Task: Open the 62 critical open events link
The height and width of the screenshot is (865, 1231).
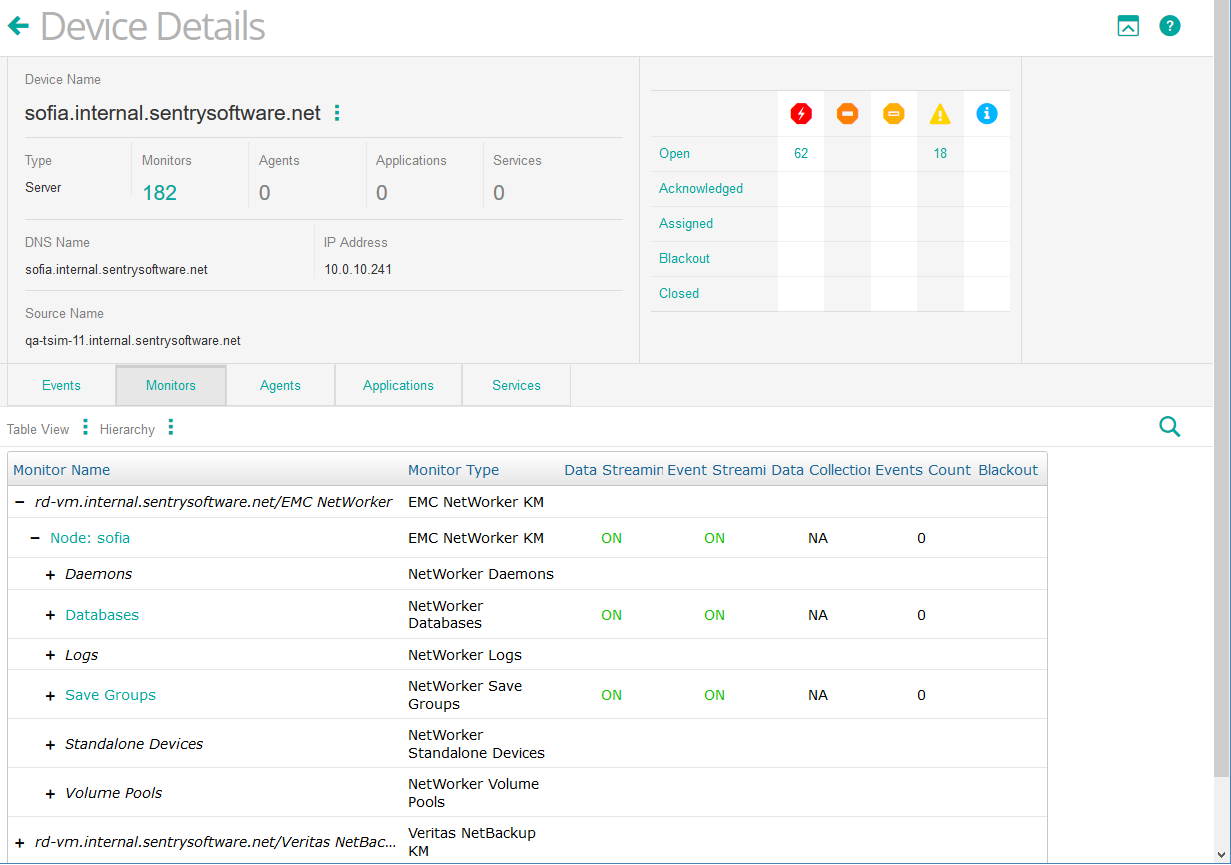Action: point(800,153)
